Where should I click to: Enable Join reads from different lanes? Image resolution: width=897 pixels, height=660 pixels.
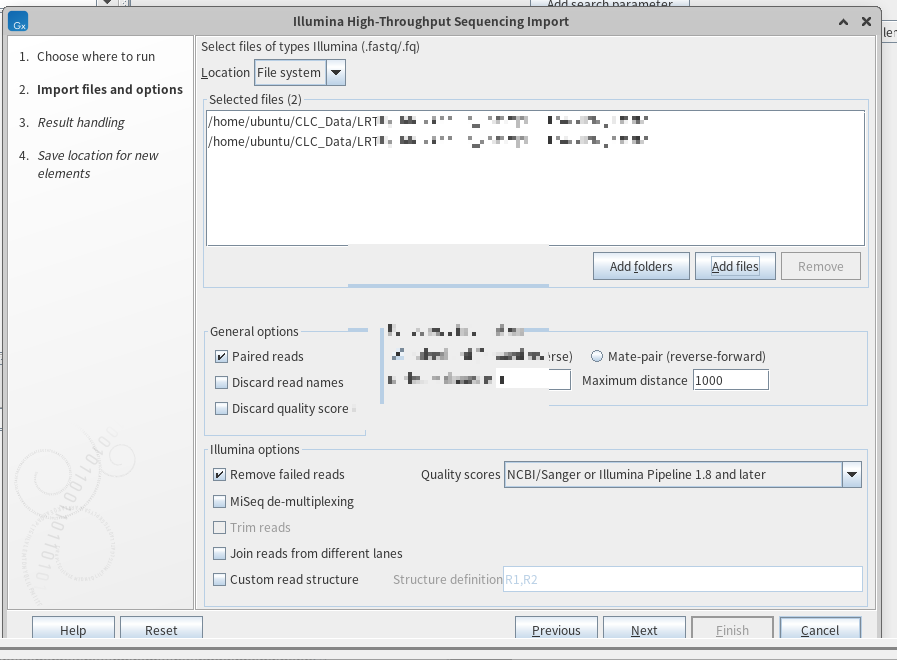tap(219, 554)
